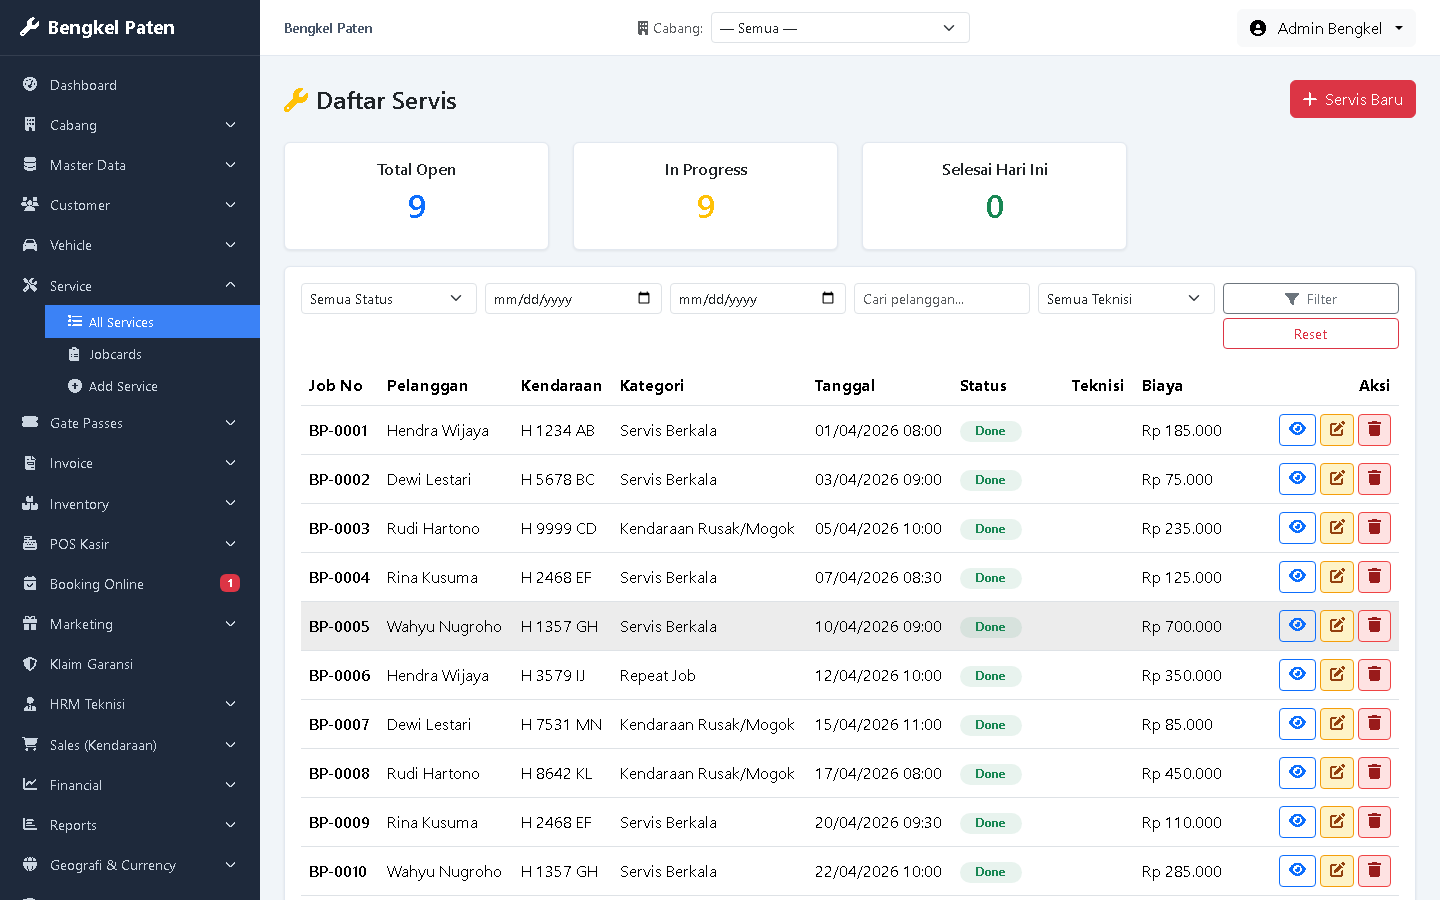Screen dimensions: 1440x900
Task: View details of job BP-0007
Action: (x=1297, y=724)
